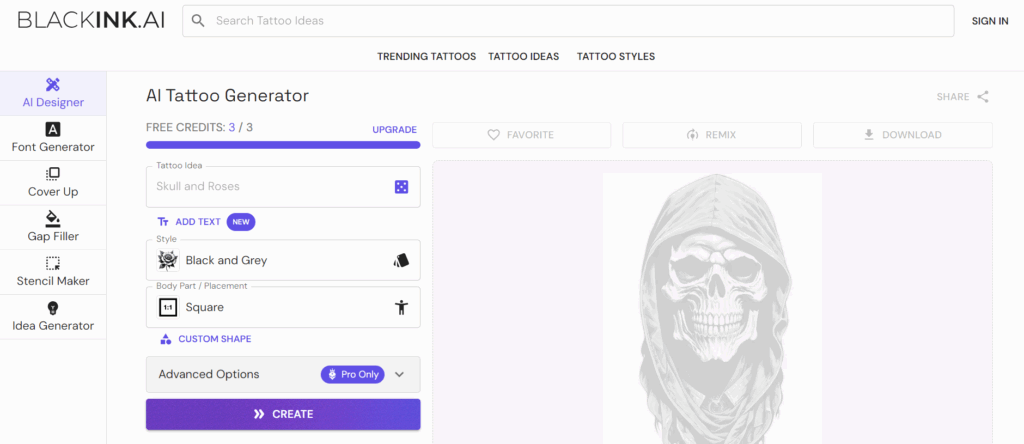1024x444 pixels.
Task: Open Gap Filler tool
Action: 53,227
